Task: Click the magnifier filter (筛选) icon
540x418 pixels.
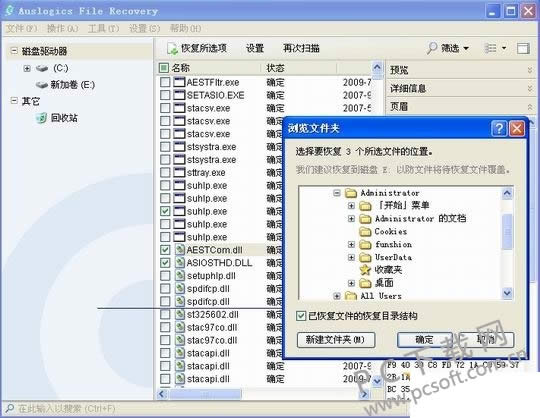Action: [x=432, y=48]
